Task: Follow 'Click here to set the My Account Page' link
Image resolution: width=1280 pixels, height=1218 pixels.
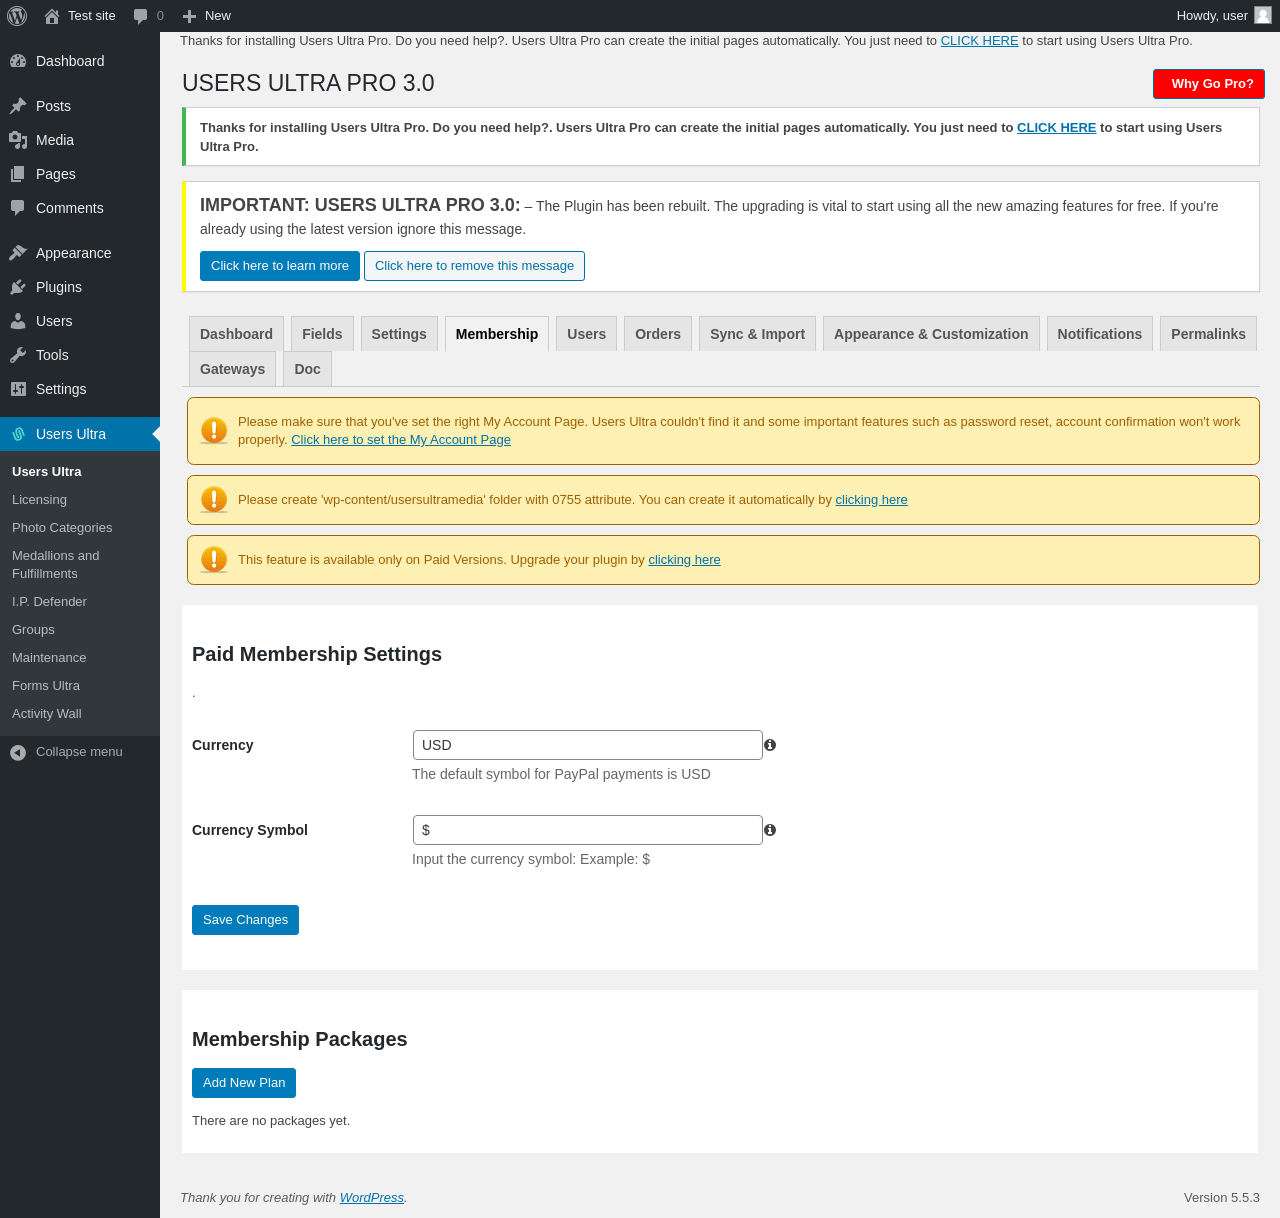Action: [x=401, y=440]
